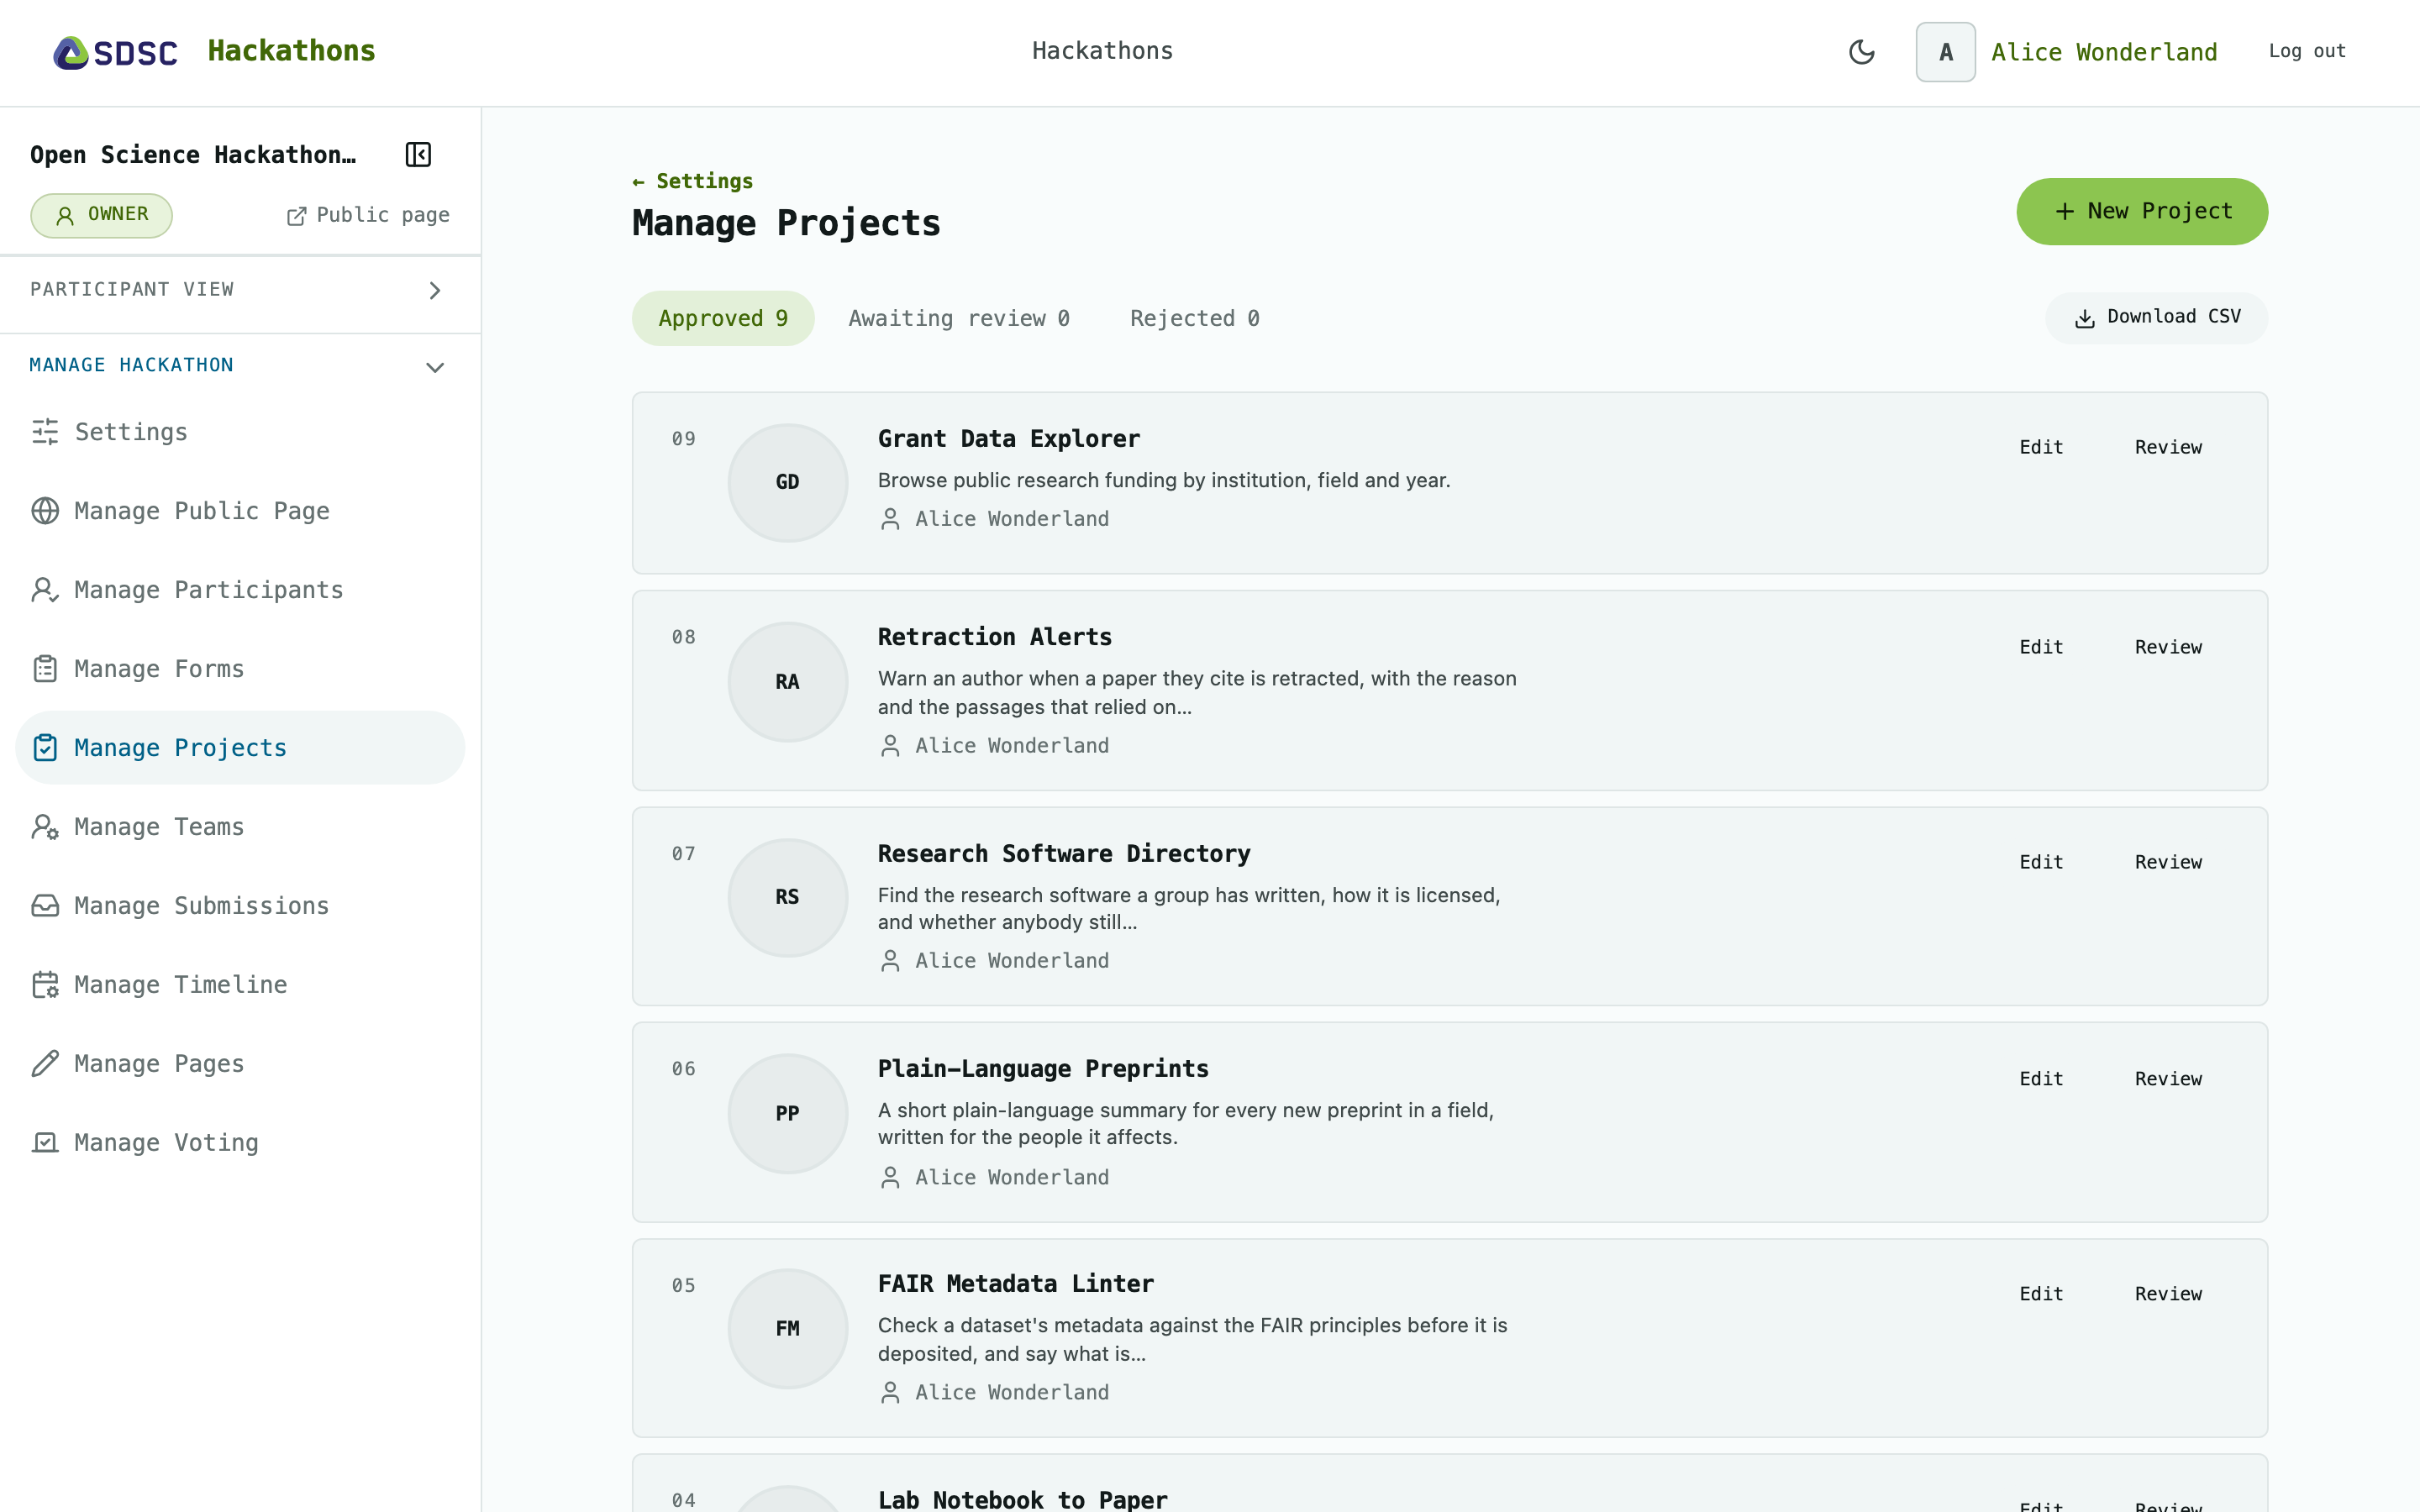Open Manage Forms
This screenshot has width=2420, height=1512.
tap(240, 669)
